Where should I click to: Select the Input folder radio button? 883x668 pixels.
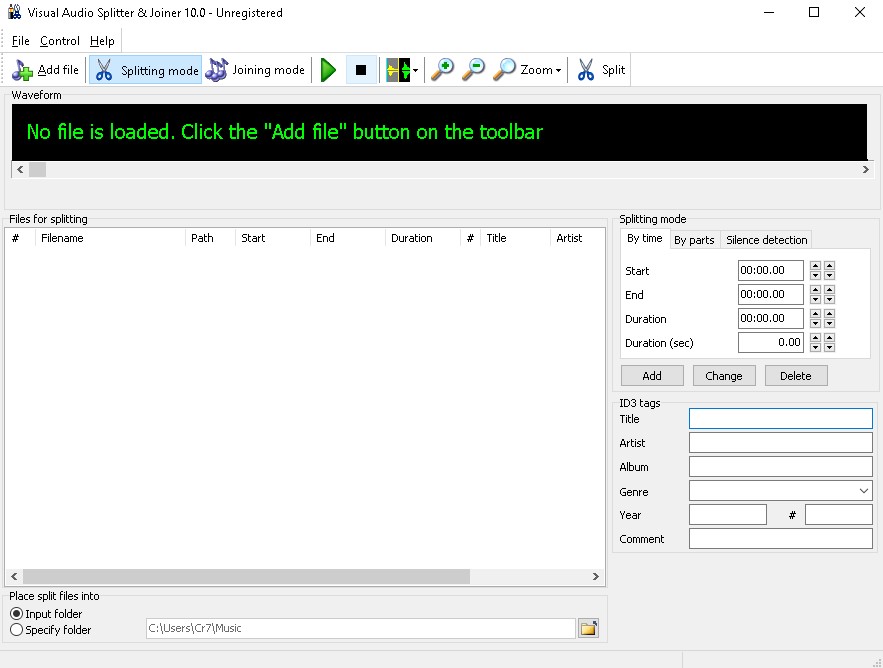click(x=16, y=614)
